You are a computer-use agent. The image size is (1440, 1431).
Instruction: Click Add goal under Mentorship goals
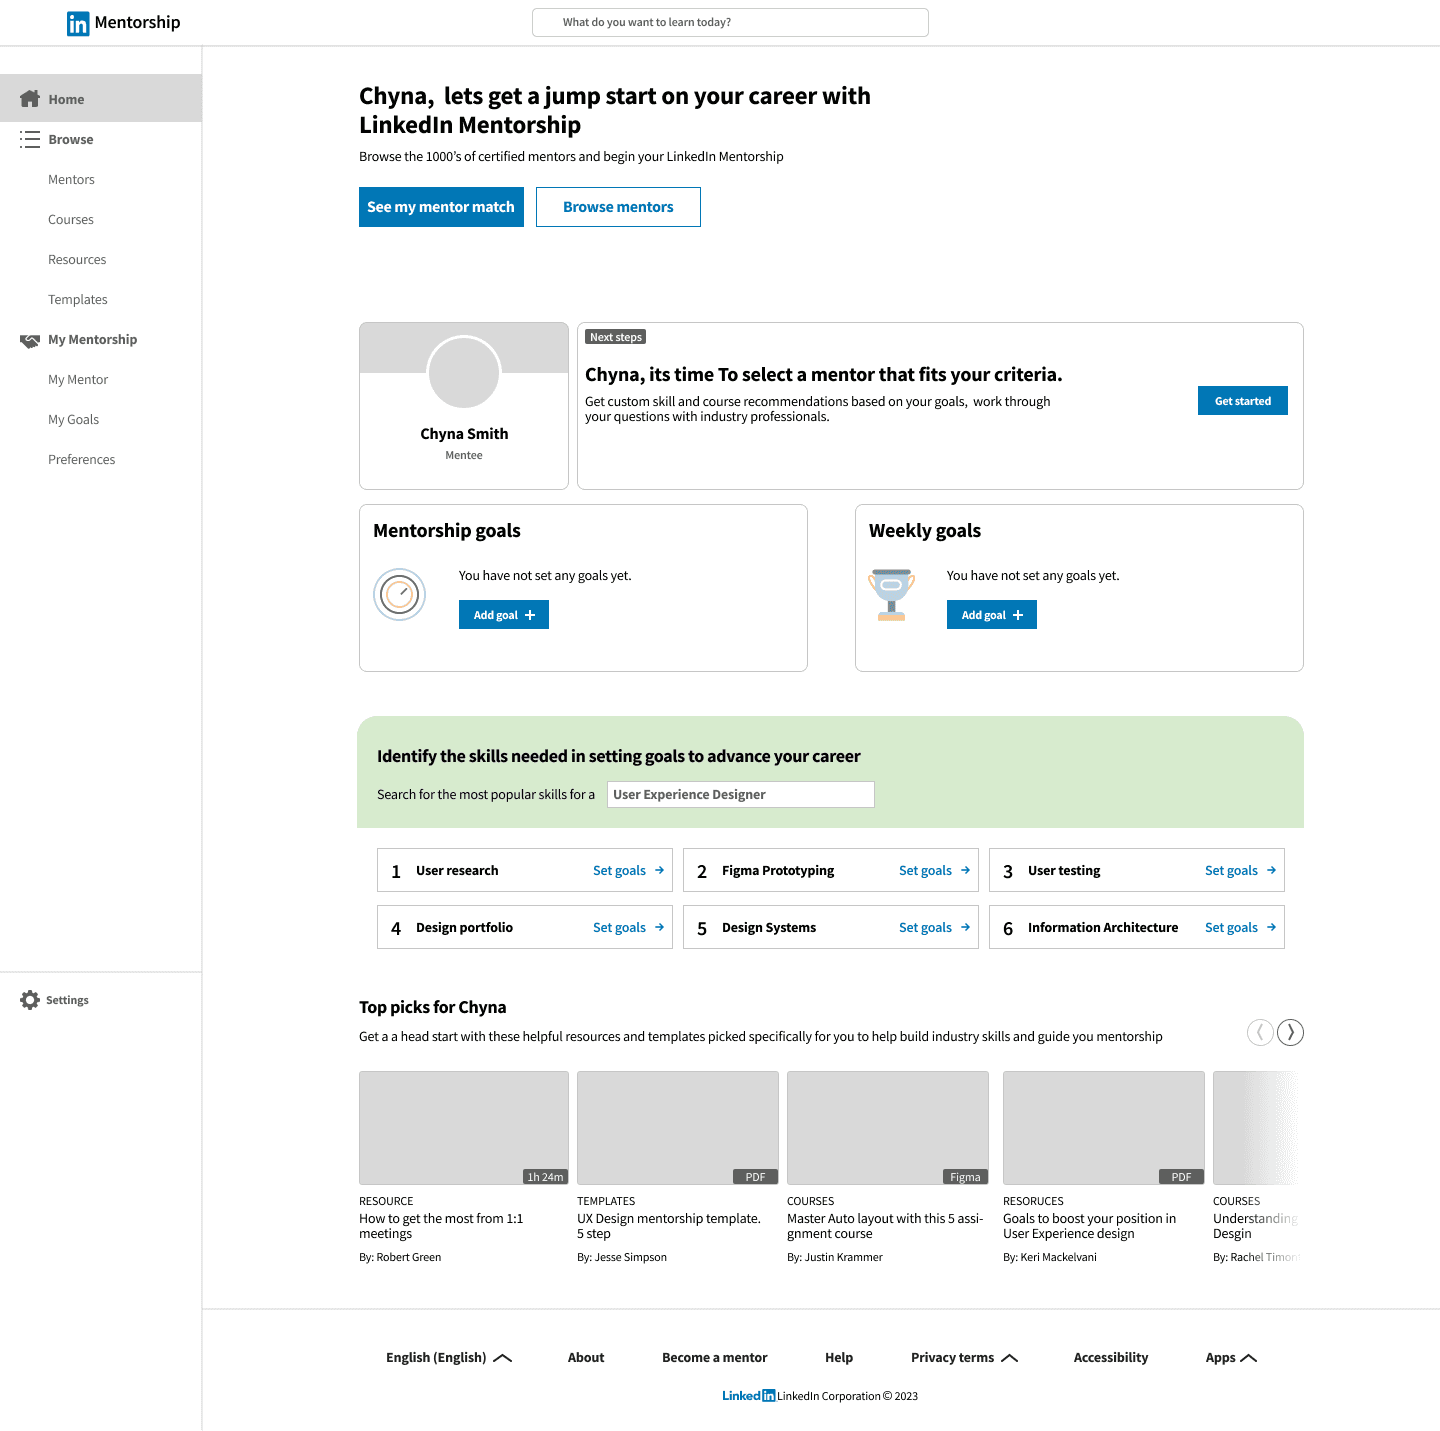(x=504, y=615)
